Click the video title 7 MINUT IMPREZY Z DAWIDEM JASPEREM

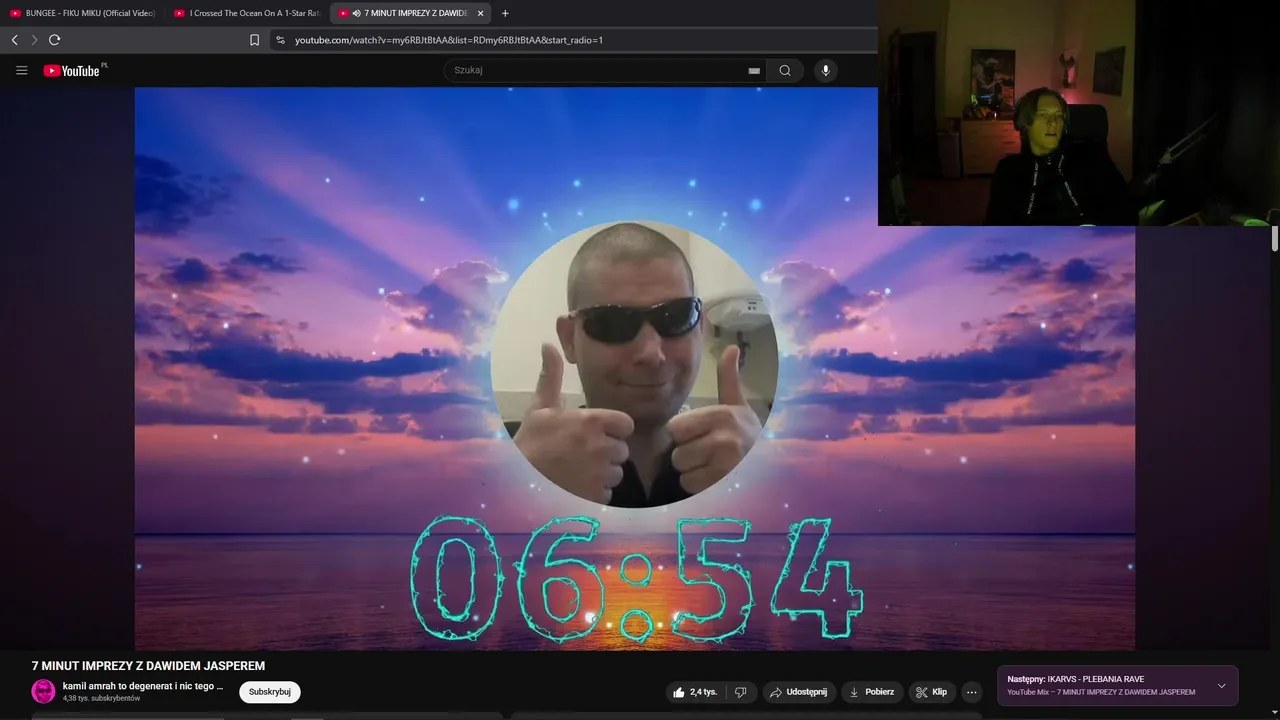[148, 666]
